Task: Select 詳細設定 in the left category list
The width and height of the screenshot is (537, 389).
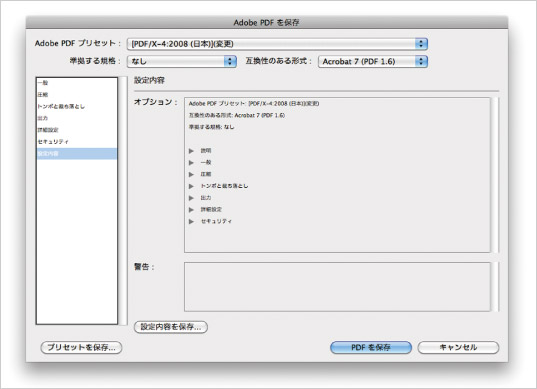Action: pyautogui.click(x=77, y=130)
